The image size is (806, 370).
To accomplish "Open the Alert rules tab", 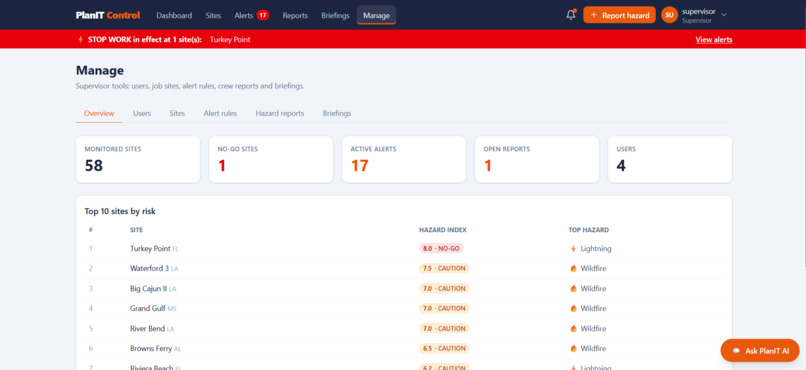I will (220, 114).
